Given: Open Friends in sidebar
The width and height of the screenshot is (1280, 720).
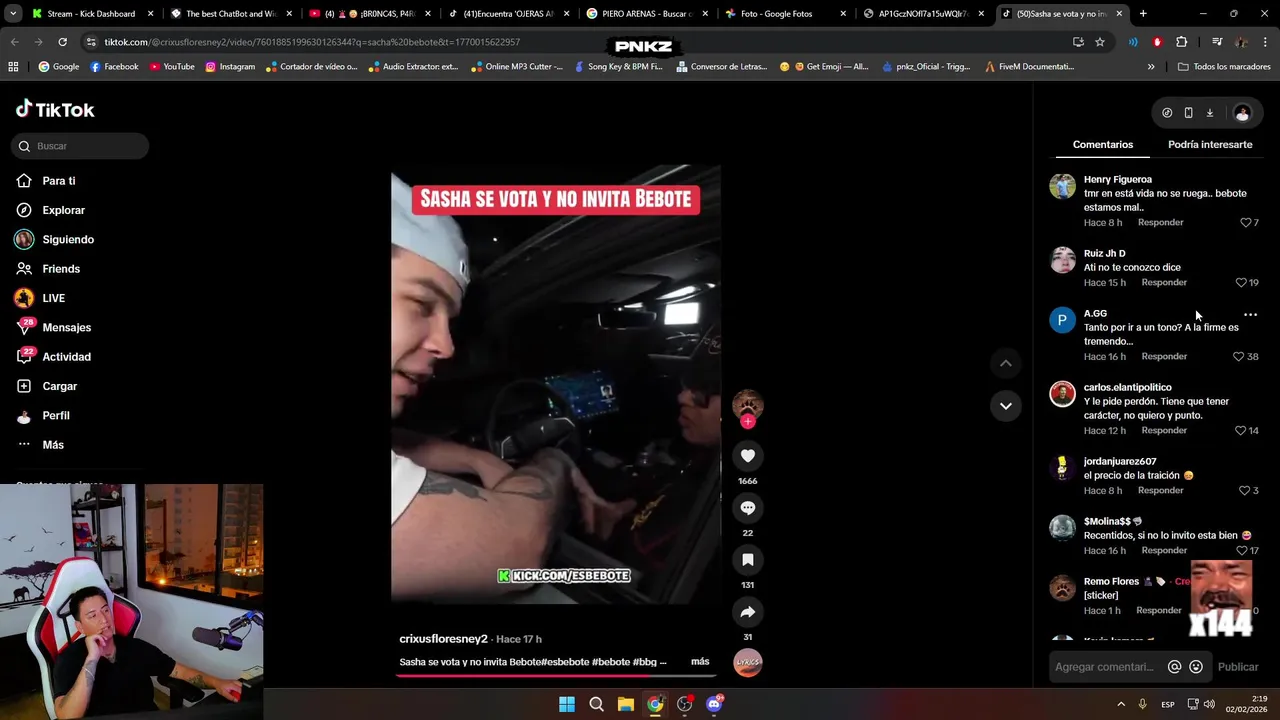Looking at the screenshot, I should 47,269.
